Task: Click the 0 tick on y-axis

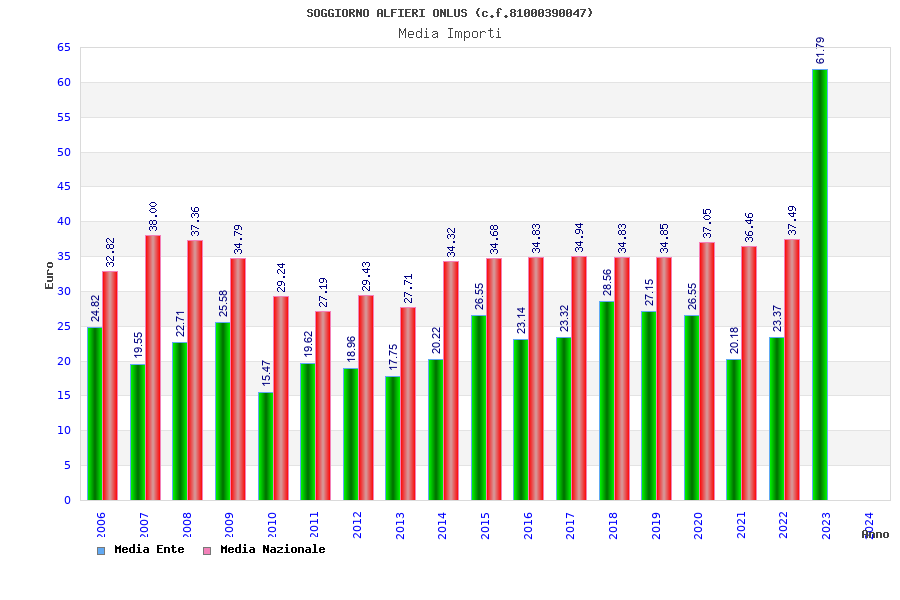Action: coord(68,500)
